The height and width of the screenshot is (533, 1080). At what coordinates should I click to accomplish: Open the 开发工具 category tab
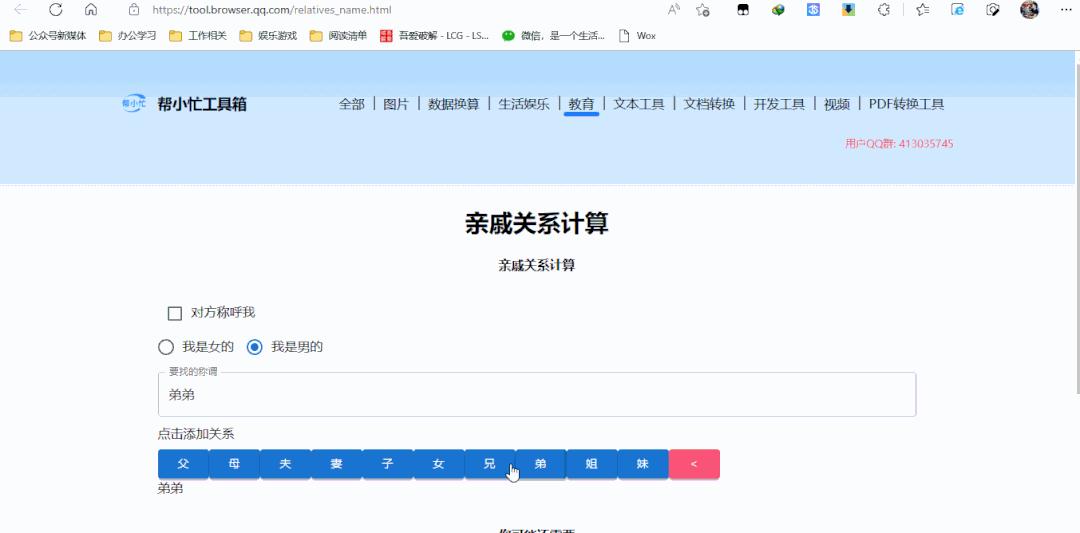tap(780, 104)
